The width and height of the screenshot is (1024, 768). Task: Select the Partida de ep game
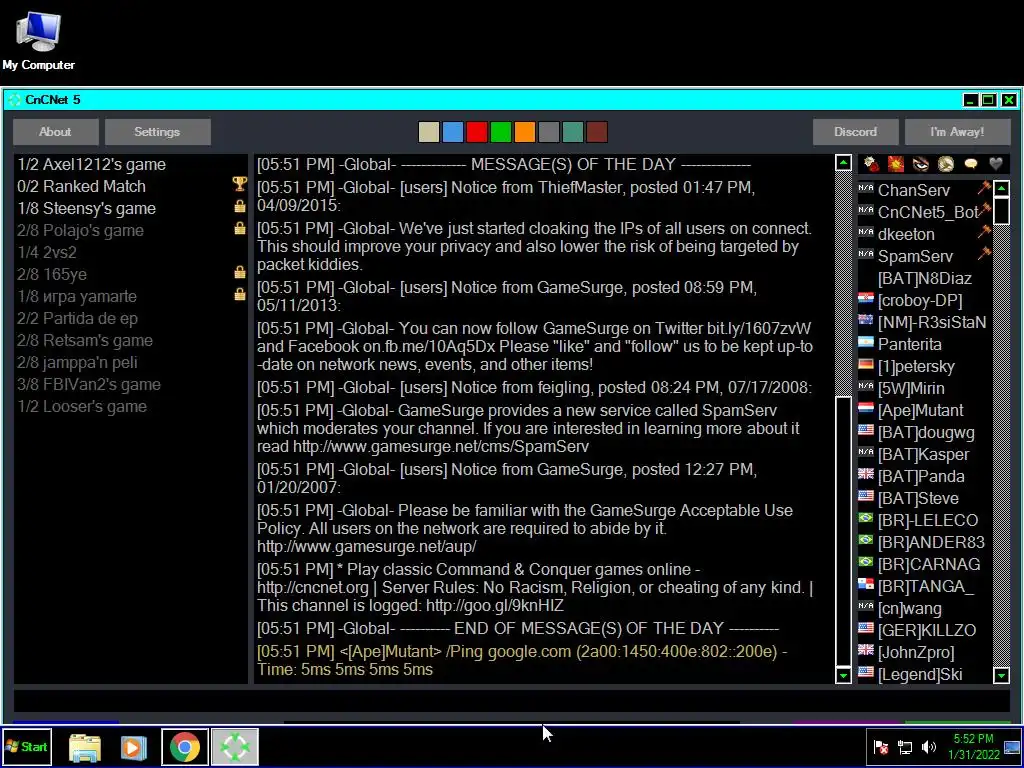131,318
